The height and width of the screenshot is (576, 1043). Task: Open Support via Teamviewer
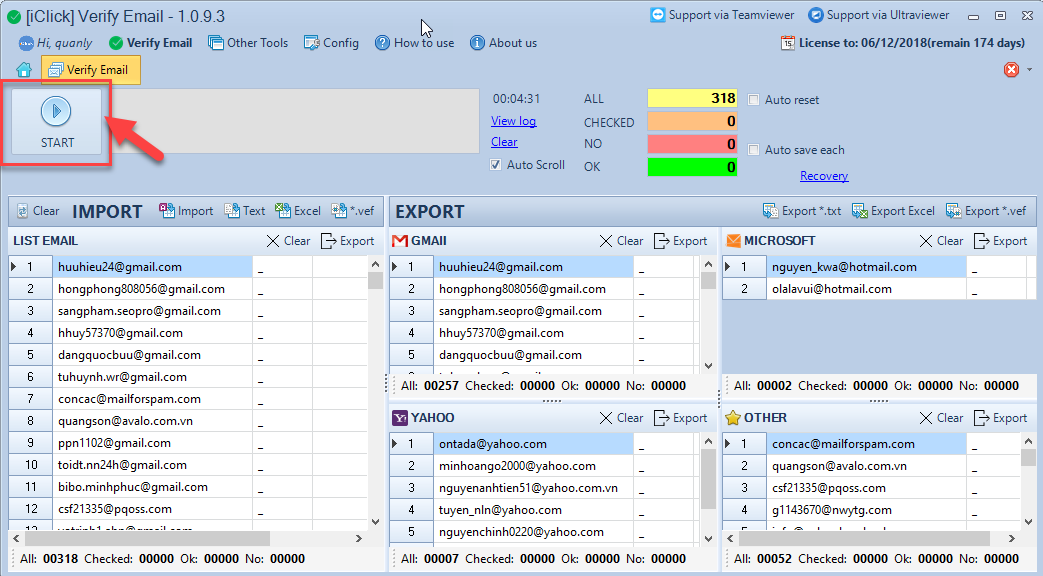[x=722, y=15]
